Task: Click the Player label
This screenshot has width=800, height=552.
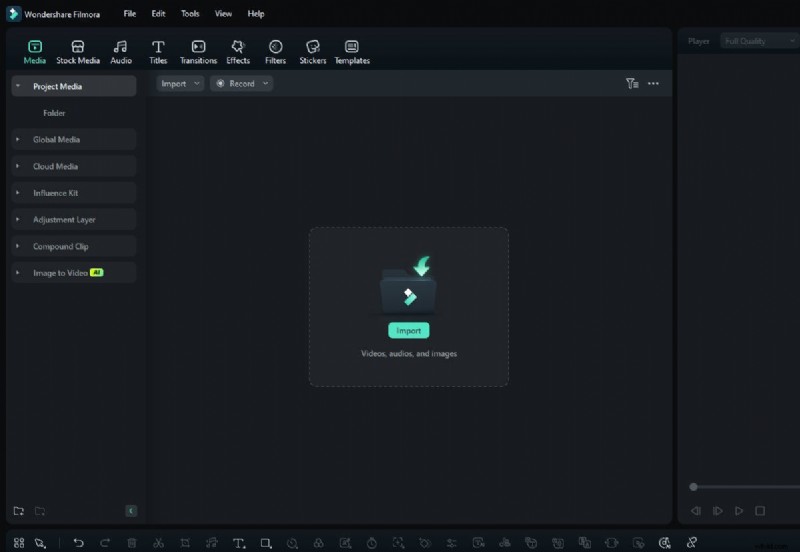Action: coord(698,41)
